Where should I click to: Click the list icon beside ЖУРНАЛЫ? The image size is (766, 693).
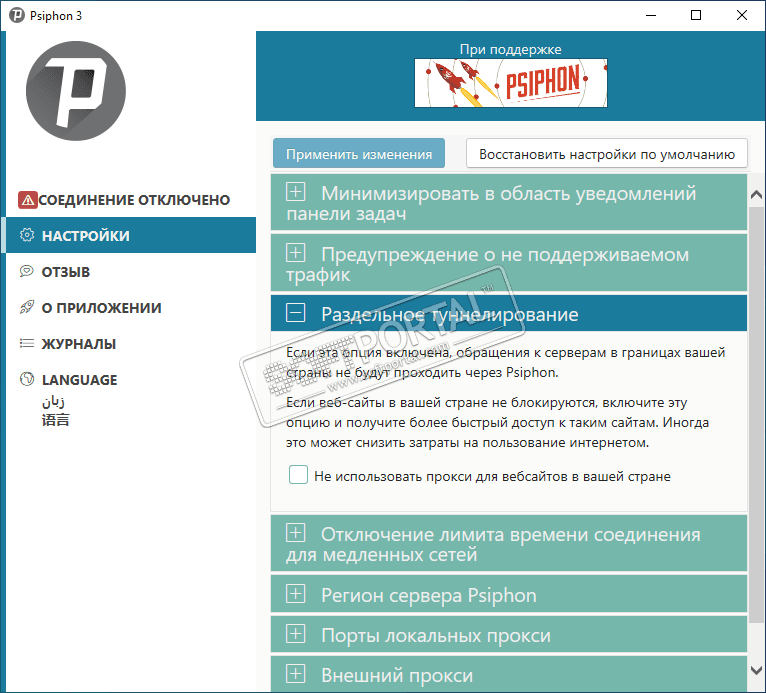pos(27,344)
